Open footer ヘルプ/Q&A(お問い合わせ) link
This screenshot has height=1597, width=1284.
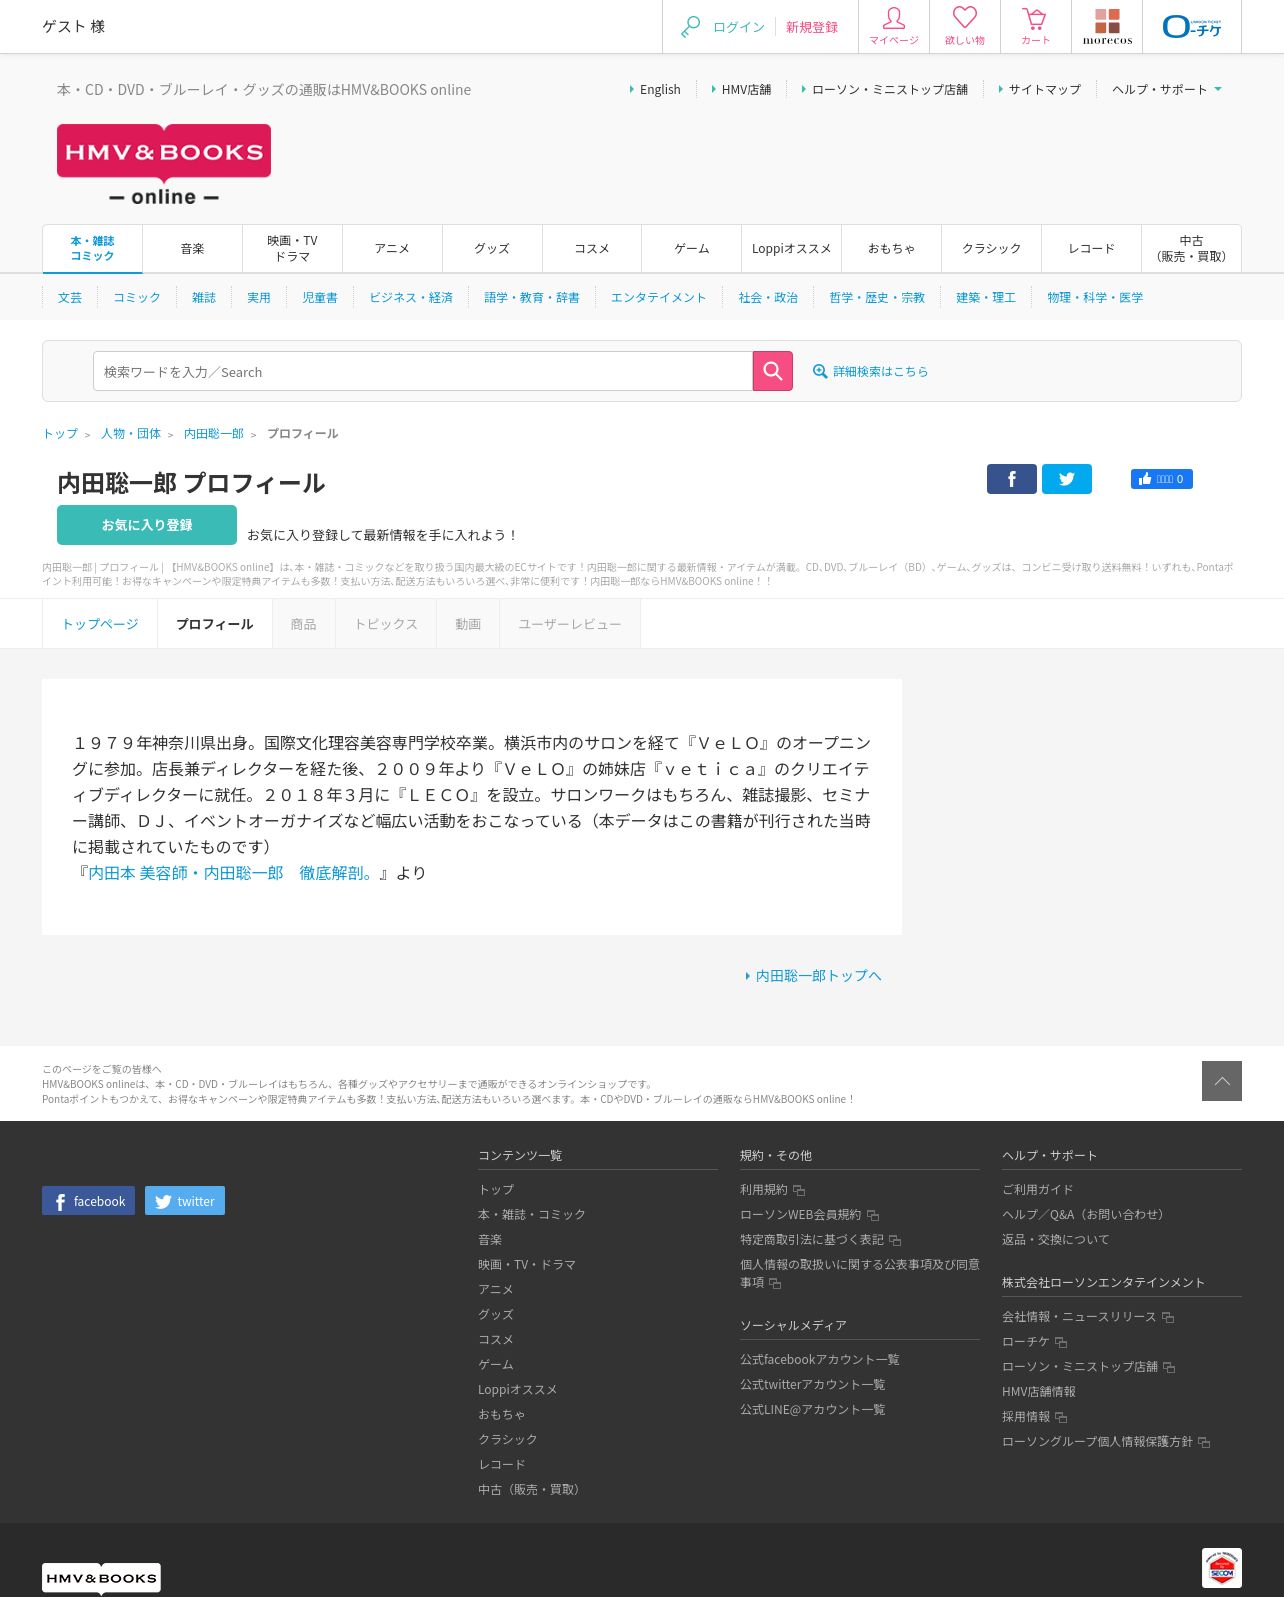[x=1086, y=1214]
